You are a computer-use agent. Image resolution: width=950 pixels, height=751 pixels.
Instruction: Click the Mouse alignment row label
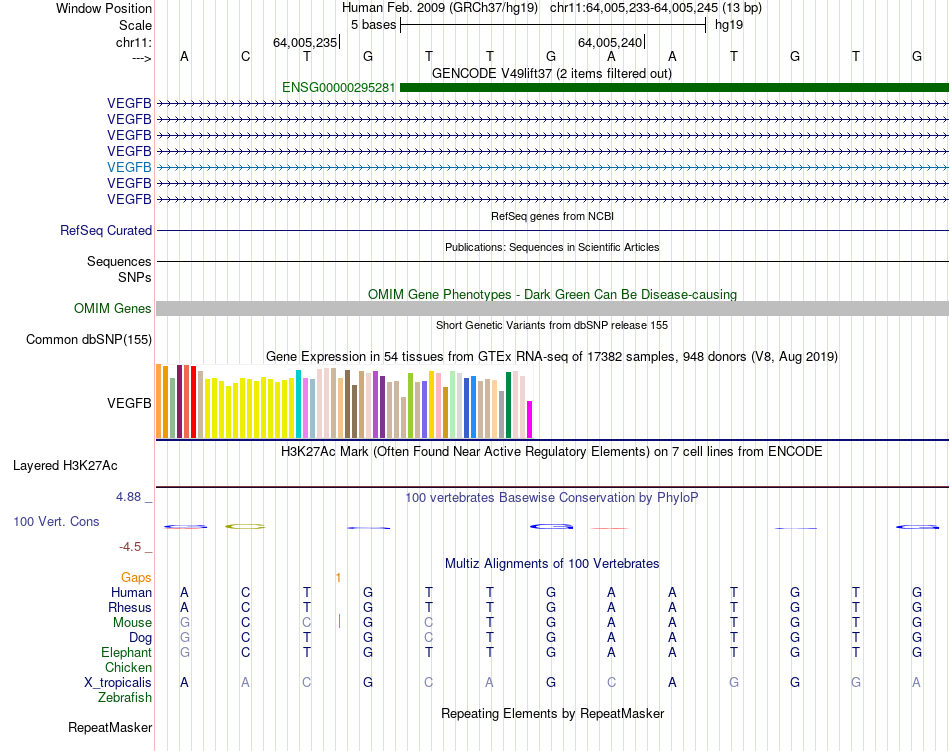(133, 623)
